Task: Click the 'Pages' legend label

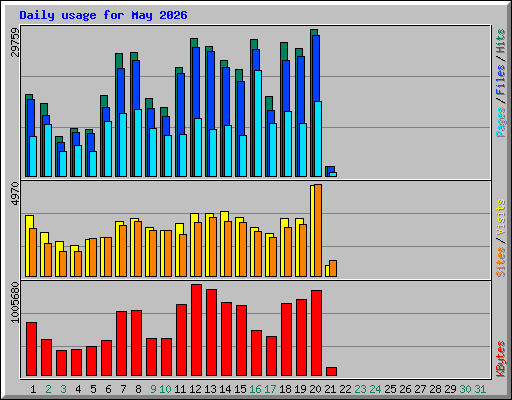Action: coord(501,122)
